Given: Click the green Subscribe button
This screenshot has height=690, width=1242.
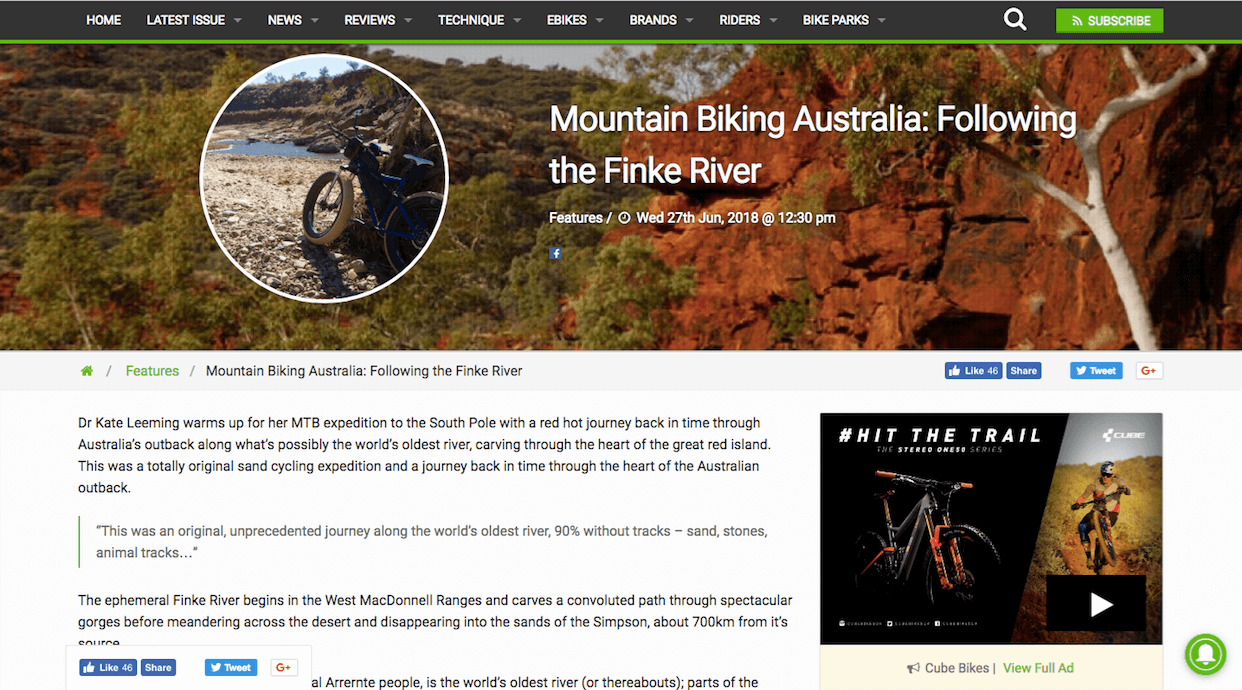Looking at the screenshot, I should [1109, 20].
